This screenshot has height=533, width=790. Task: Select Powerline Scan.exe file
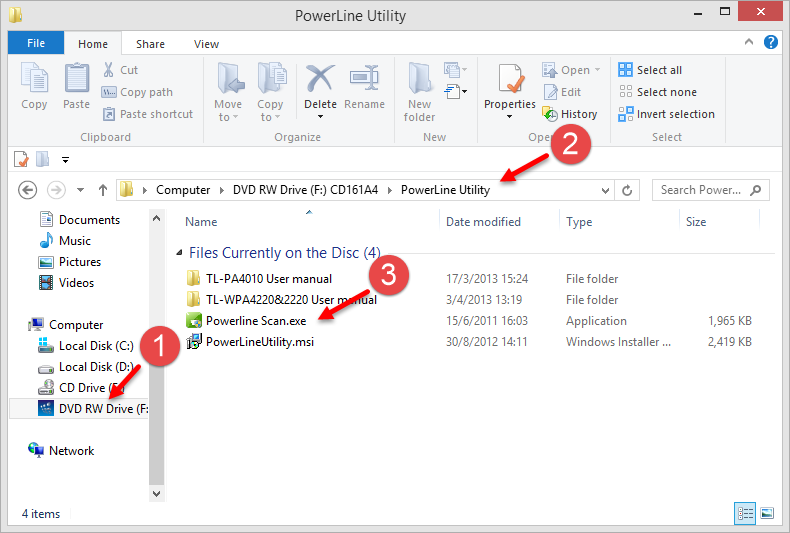tap(246, 321)
